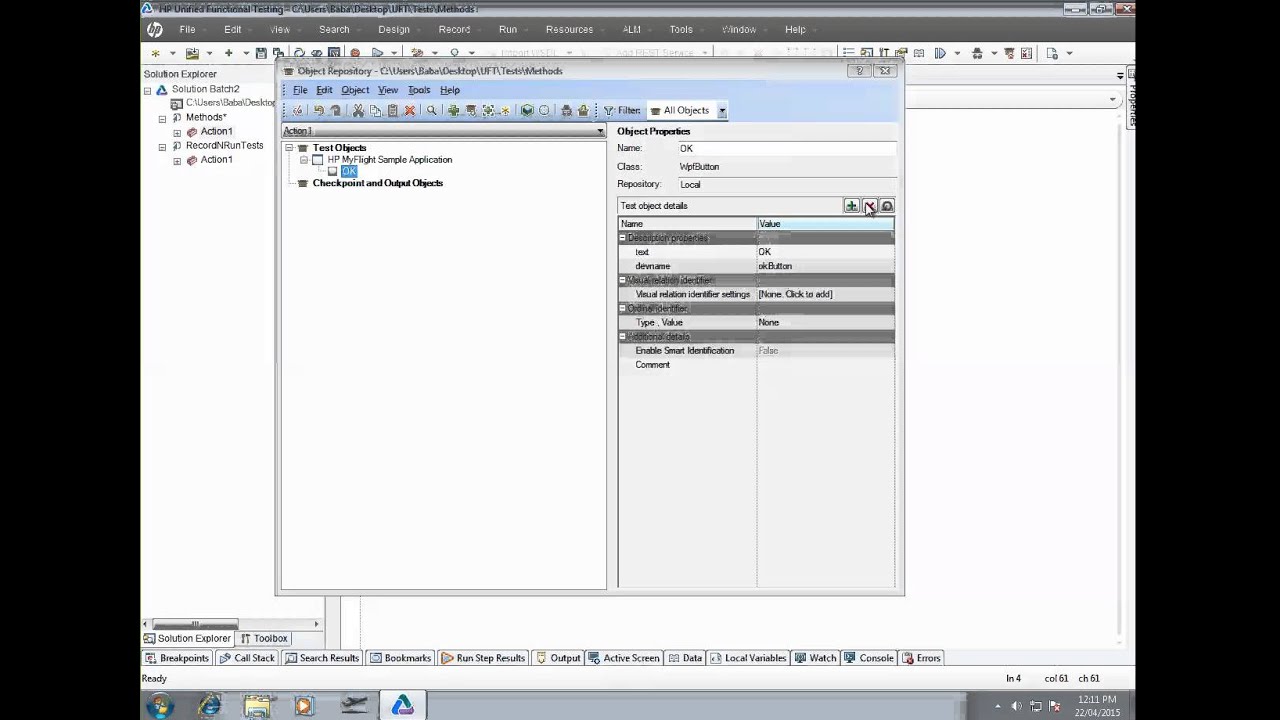Open the Filter All Objects dropdown
This screenshot has width=1280, height=720.
[722, 111]
